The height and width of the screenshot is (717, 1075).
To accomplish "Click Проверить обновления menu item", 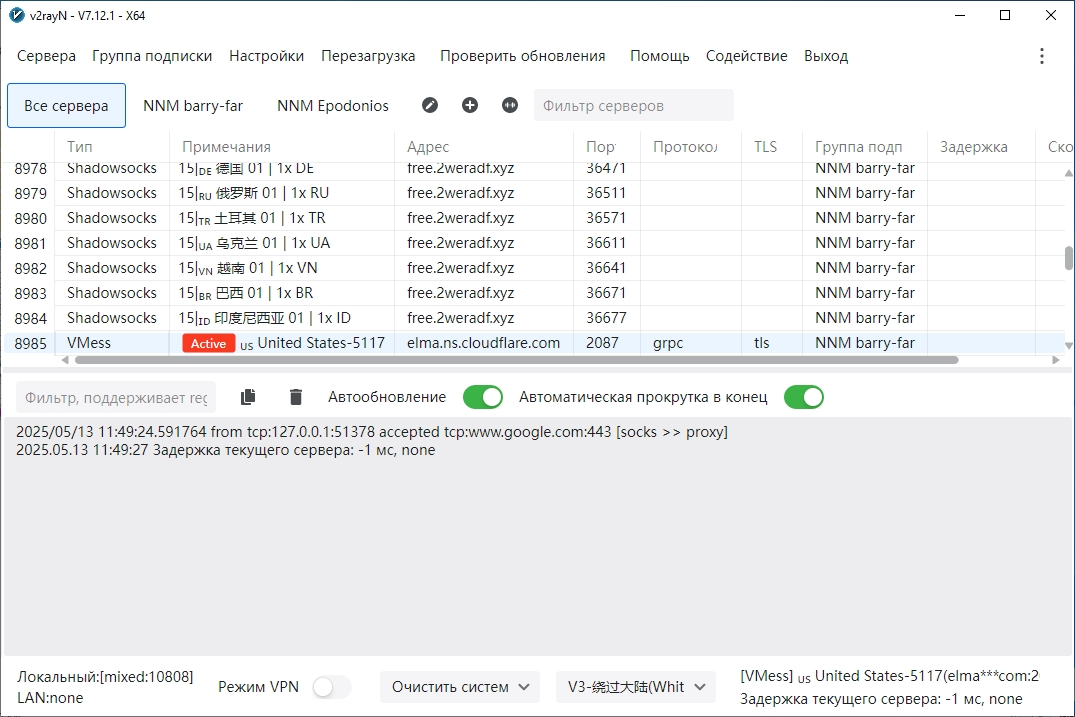I will [x=522, y=56].
